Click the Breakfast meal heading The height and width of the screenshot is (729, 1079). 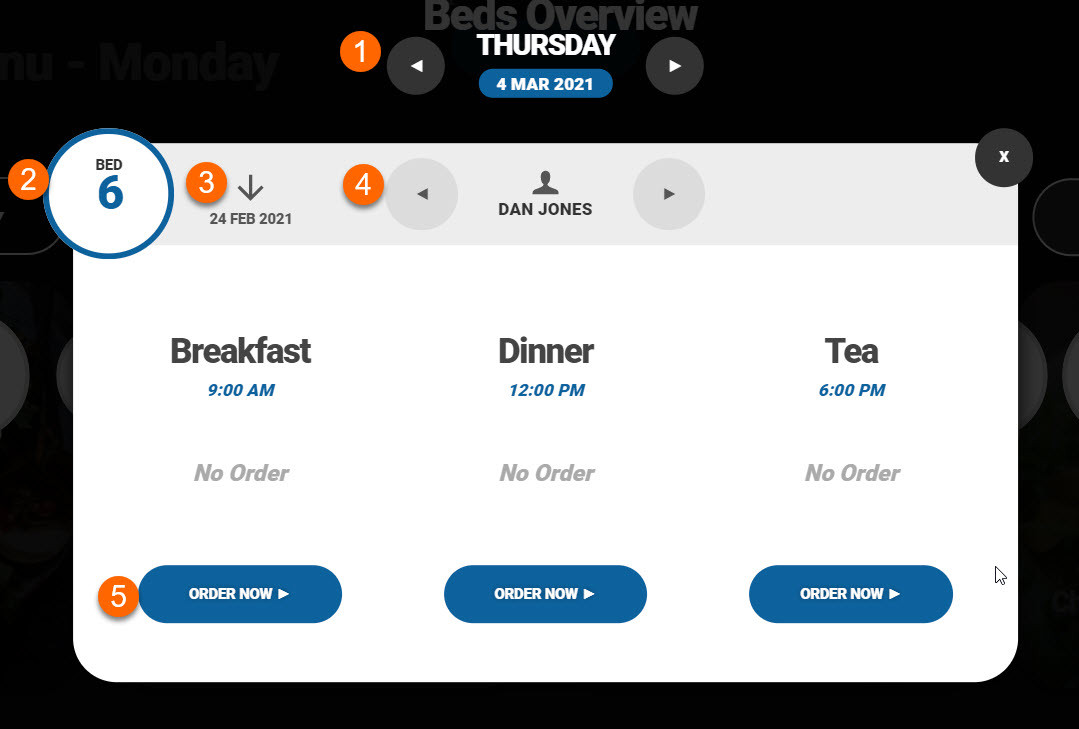tap(241, 351)
